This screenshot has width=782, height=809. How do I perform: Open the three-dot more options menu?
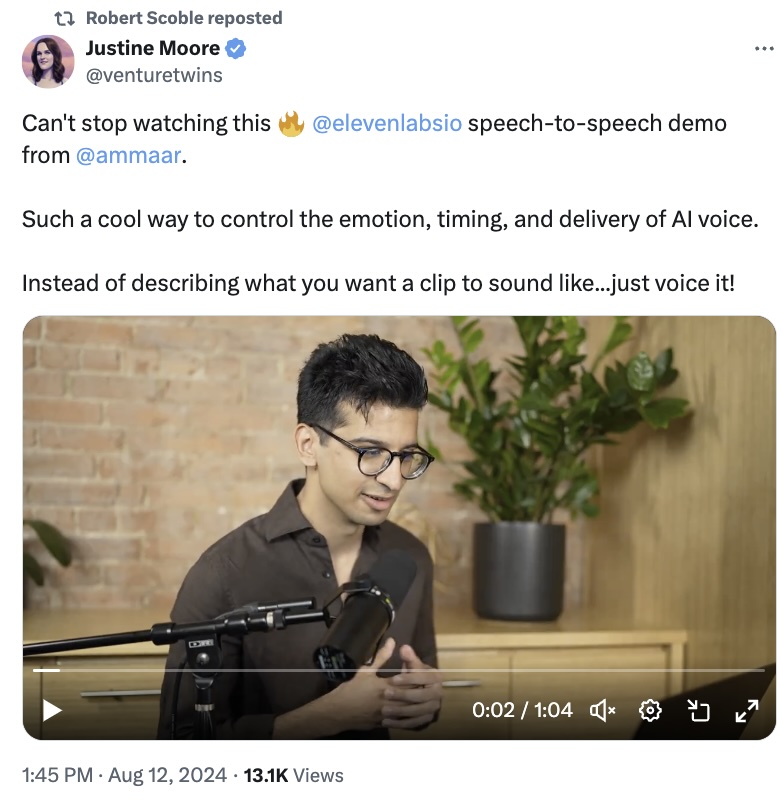(x=763, y=48)
